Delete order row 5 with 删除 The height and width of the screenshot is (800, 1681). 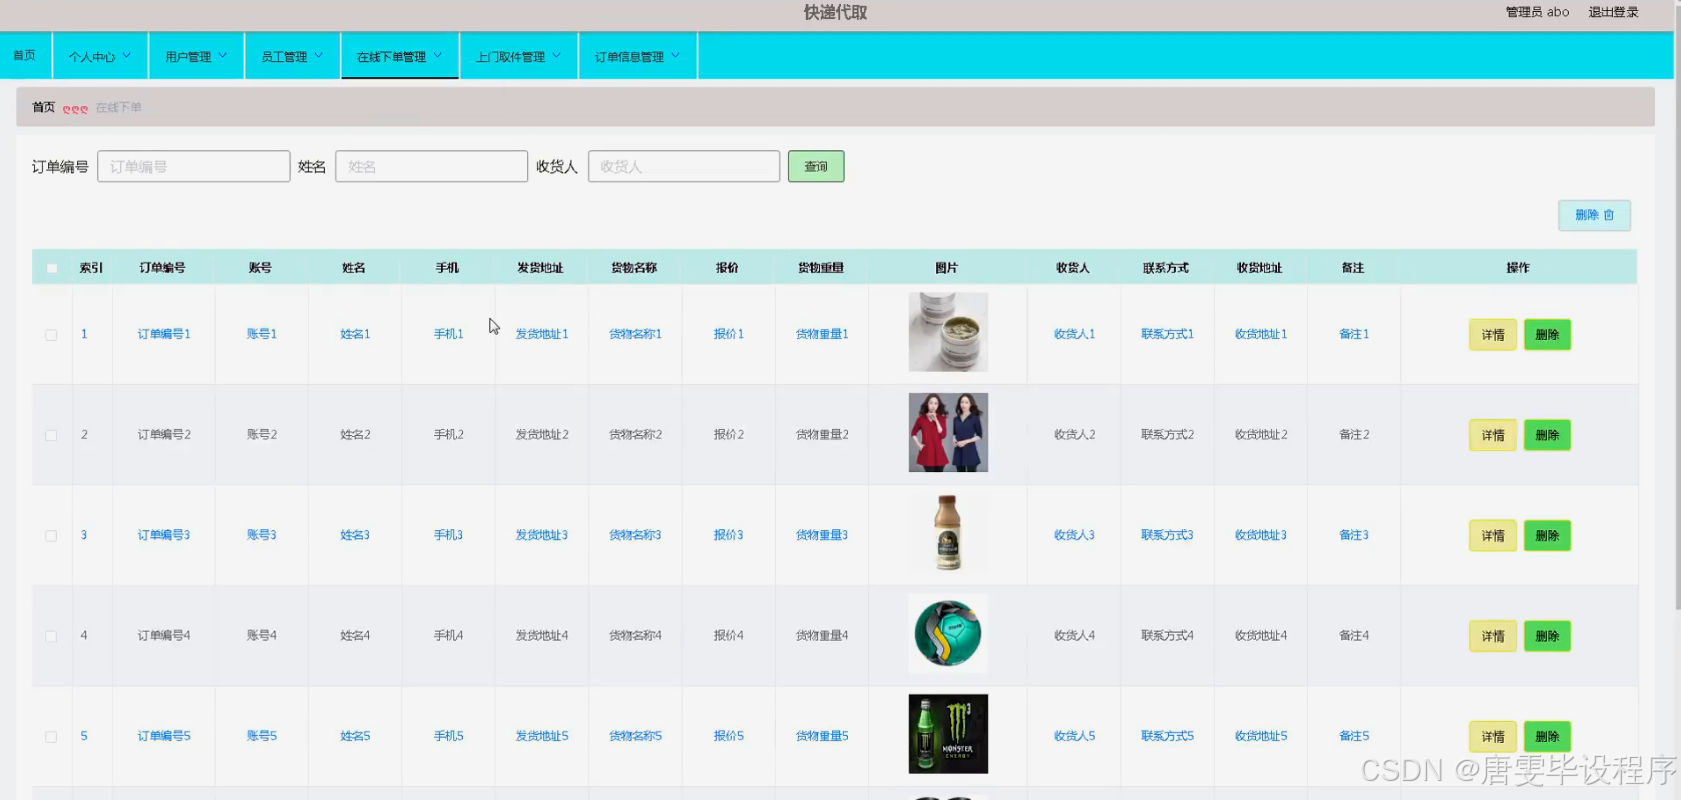coord(1547,737)
